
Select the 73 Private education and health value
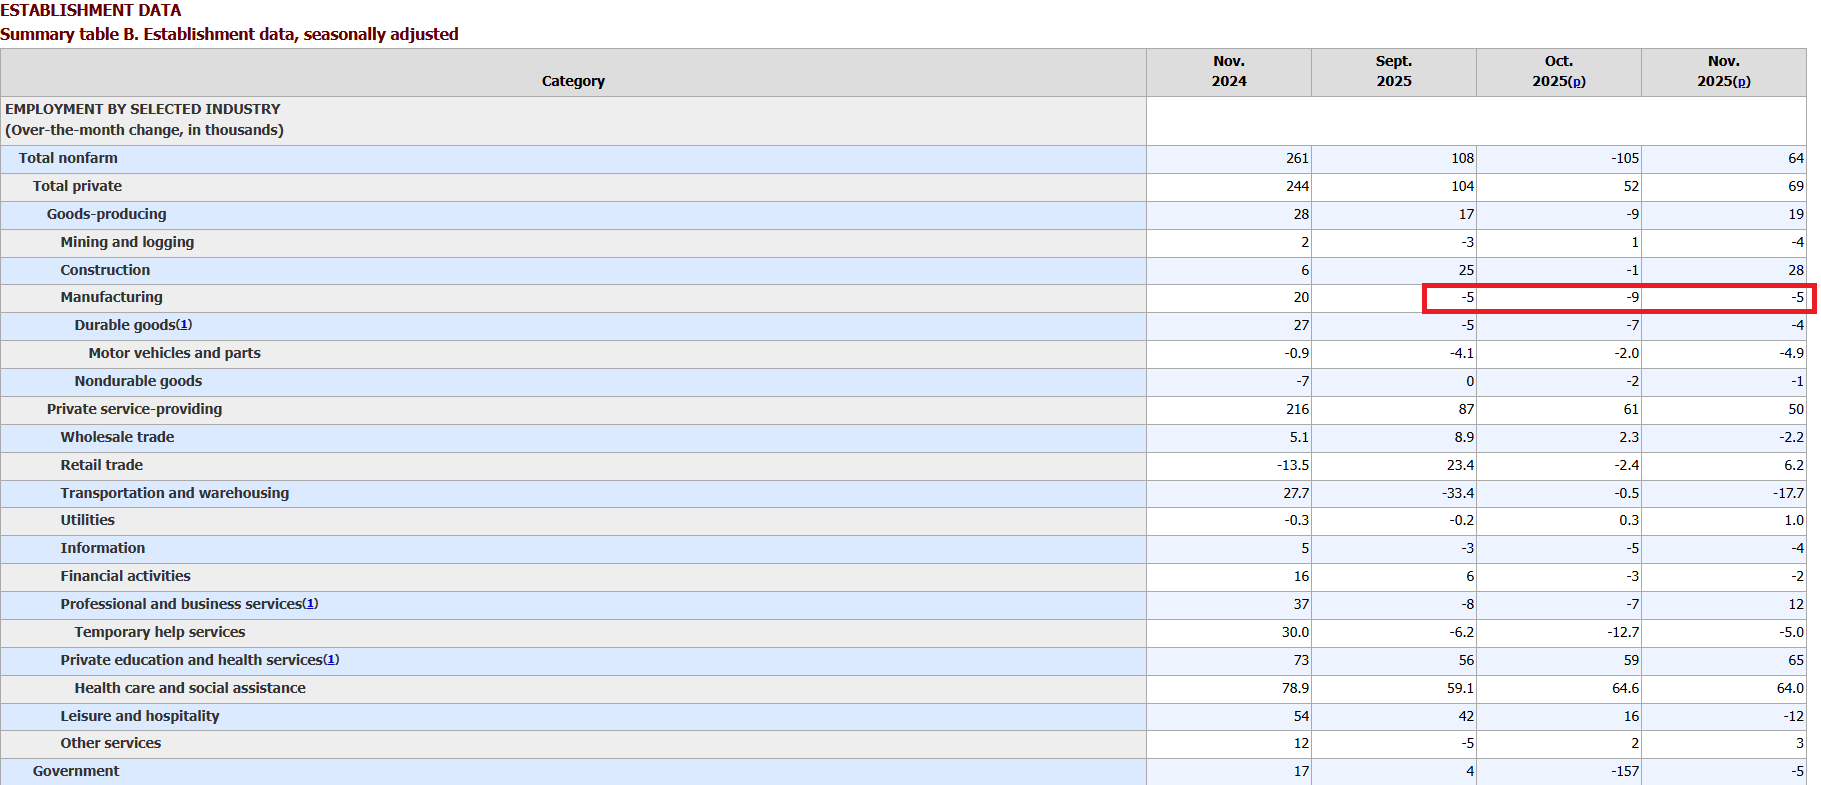pyautogui.click(x=1301, y=660)
